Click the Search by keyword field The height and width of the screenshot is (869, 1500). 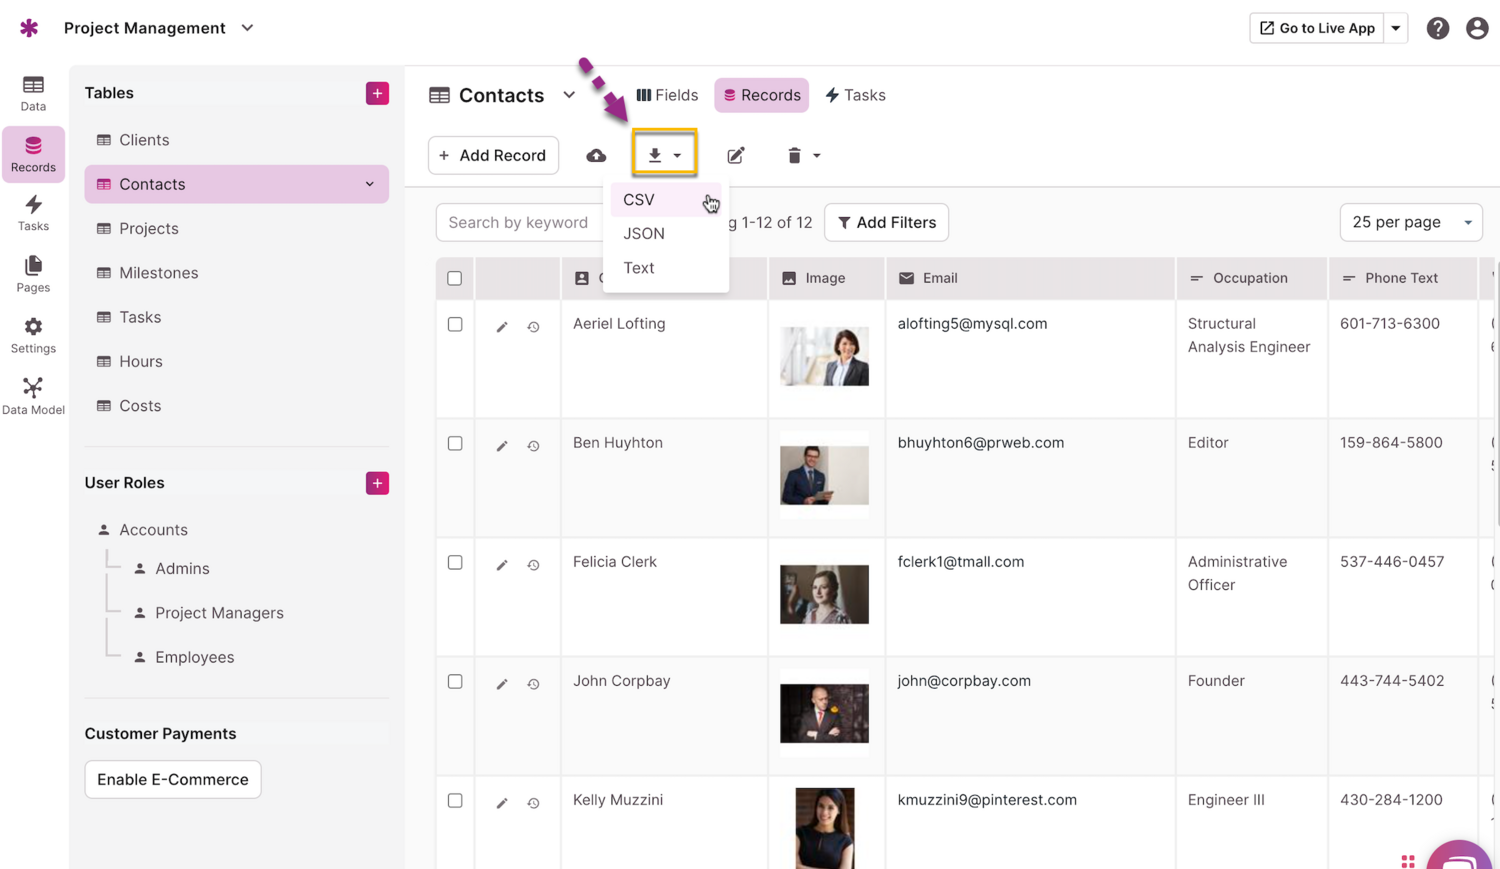[518, 222]
